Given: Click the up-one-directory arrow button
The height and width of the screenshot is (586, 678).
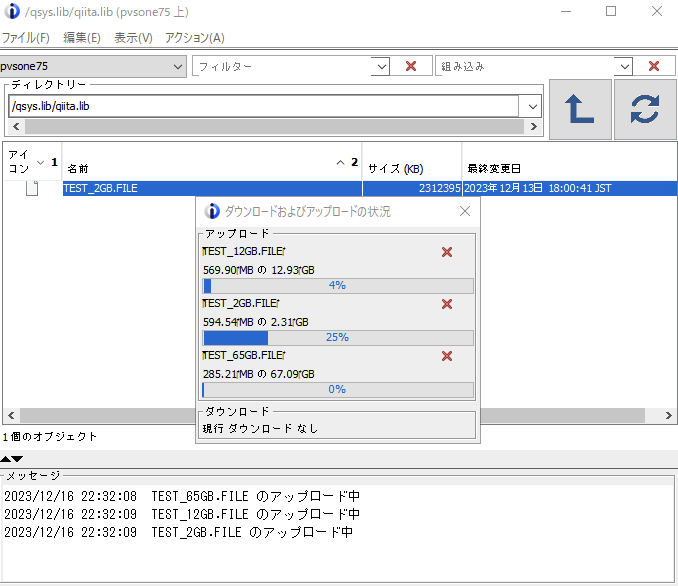Looking at the screenshot, I should pyautogui.click(x=580, y=109).
